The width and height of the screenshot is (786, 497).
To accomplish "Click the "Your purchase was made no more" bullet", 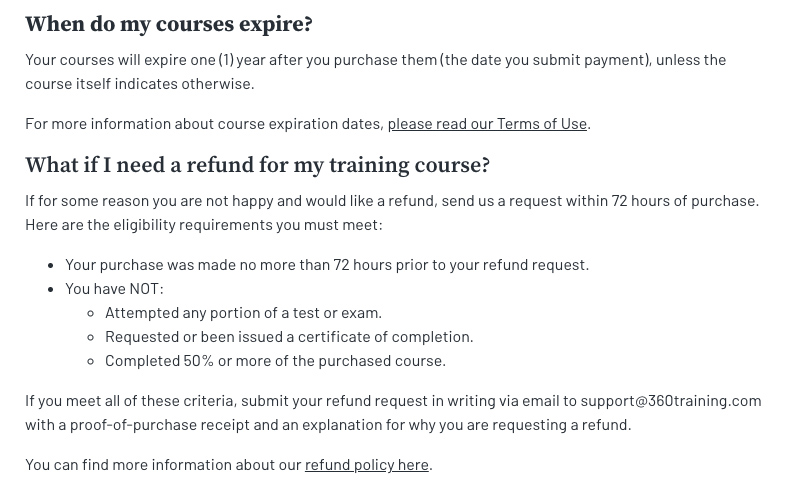I will tap(327, 264).
